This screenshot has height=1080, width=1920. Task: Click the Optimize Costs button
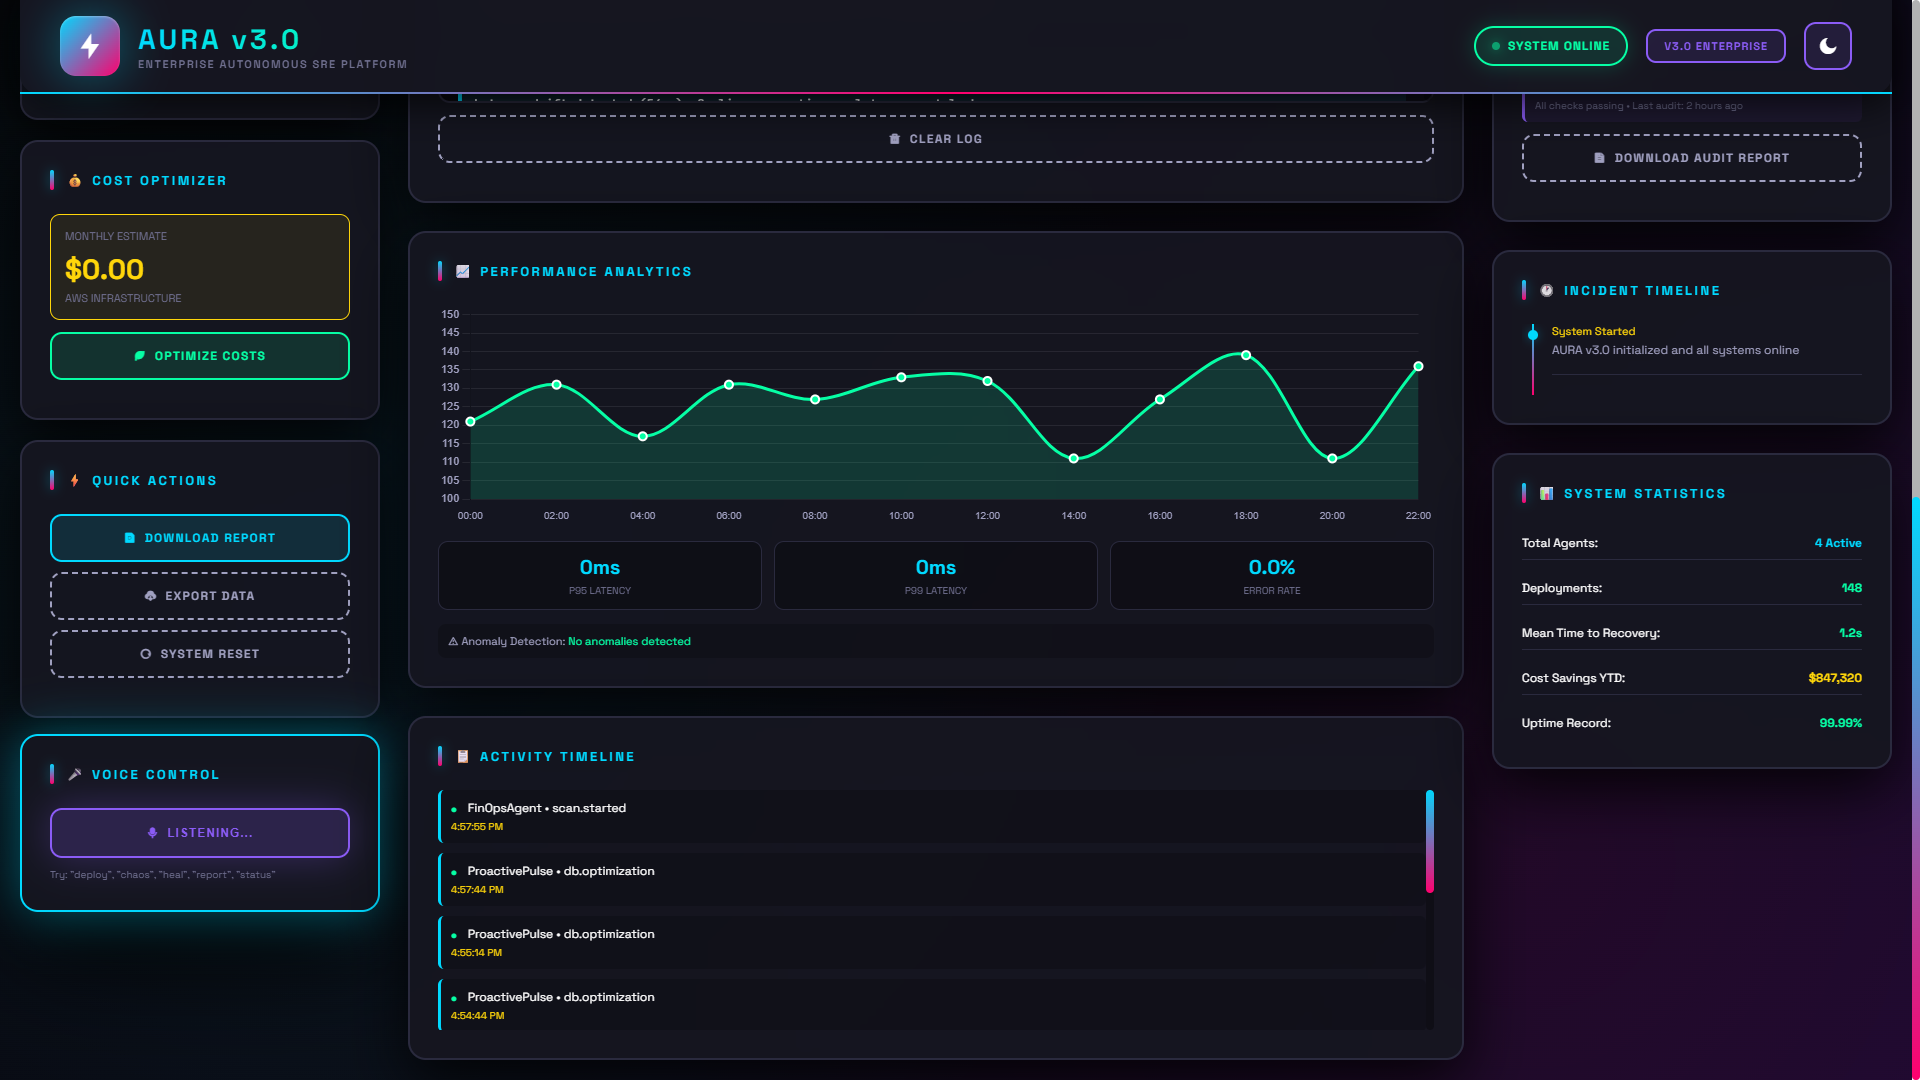(200, 356)
